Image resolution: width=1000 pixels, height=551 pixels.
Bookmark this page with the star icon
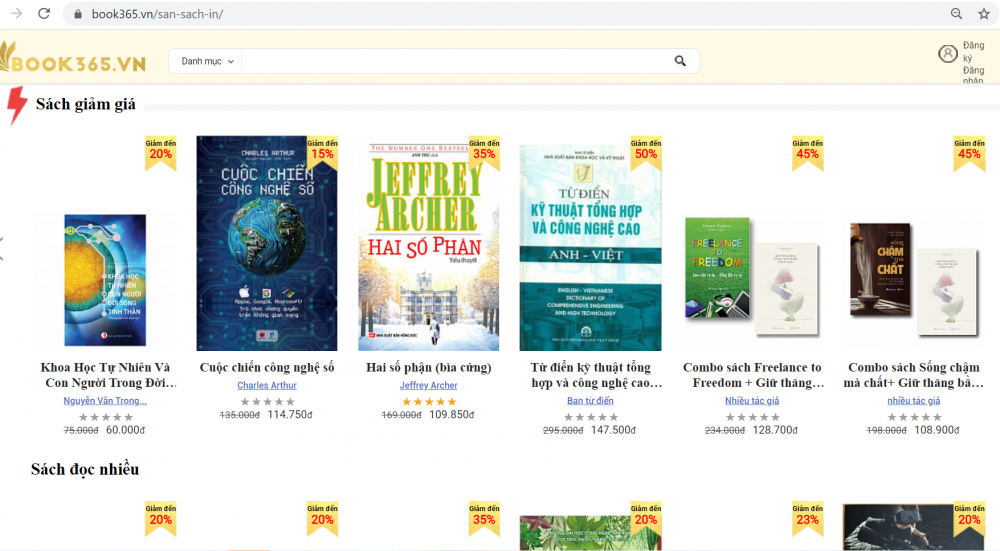pyautogui.click(x=984, y=14)
